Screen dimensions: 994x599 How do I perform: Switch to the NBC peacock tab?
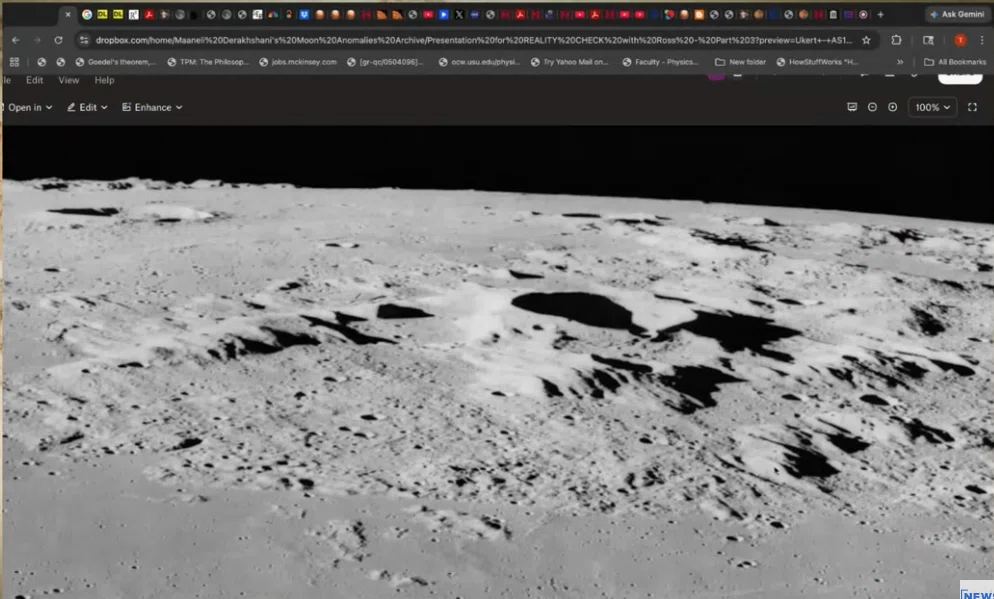(273, 15)
